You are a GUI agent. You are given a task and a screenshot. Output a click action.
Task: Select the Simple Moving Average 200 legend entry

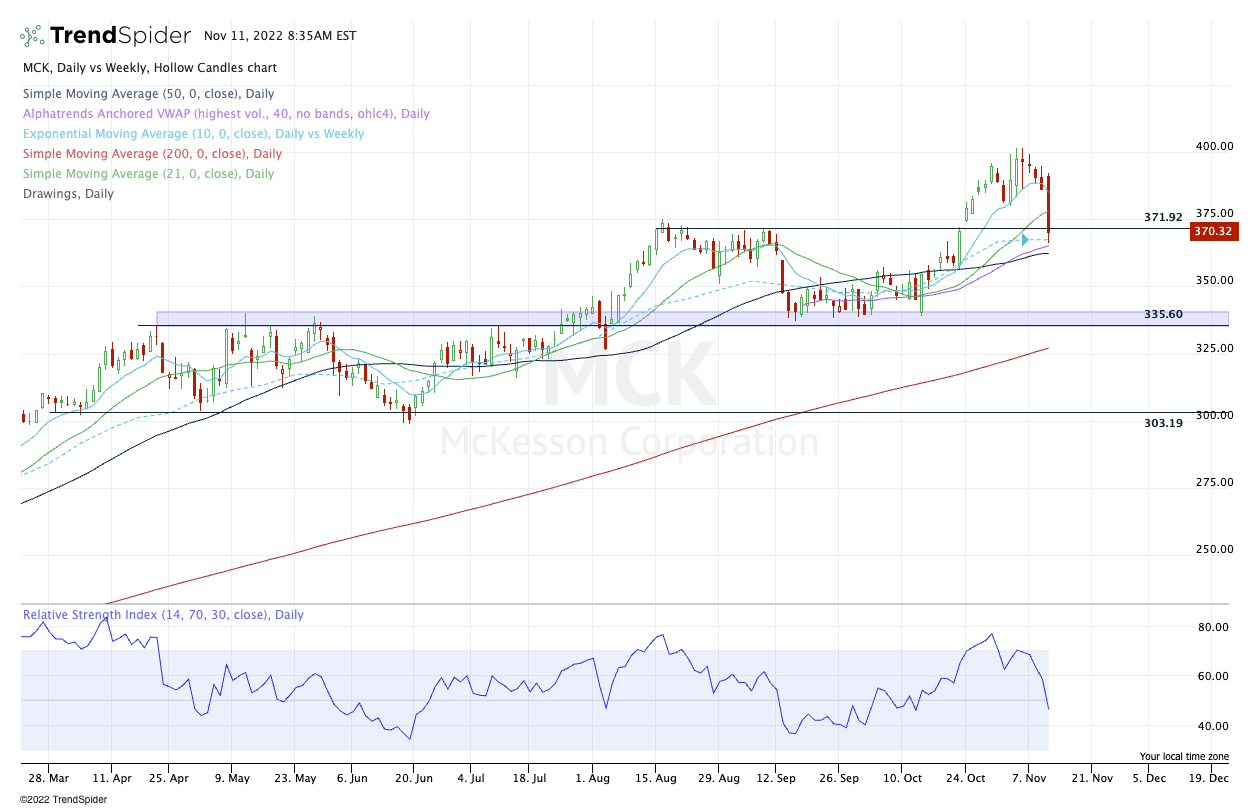click(x=152, y=154)
